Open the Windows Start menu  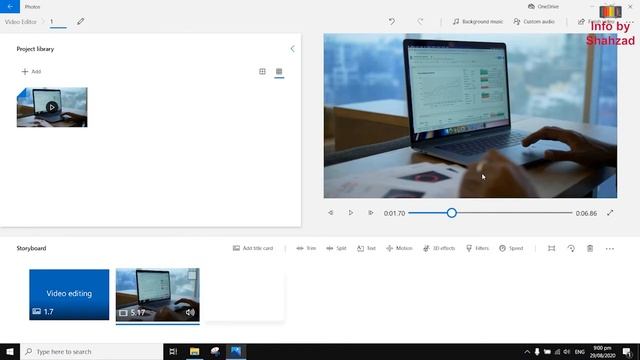[x=10, y=351]
